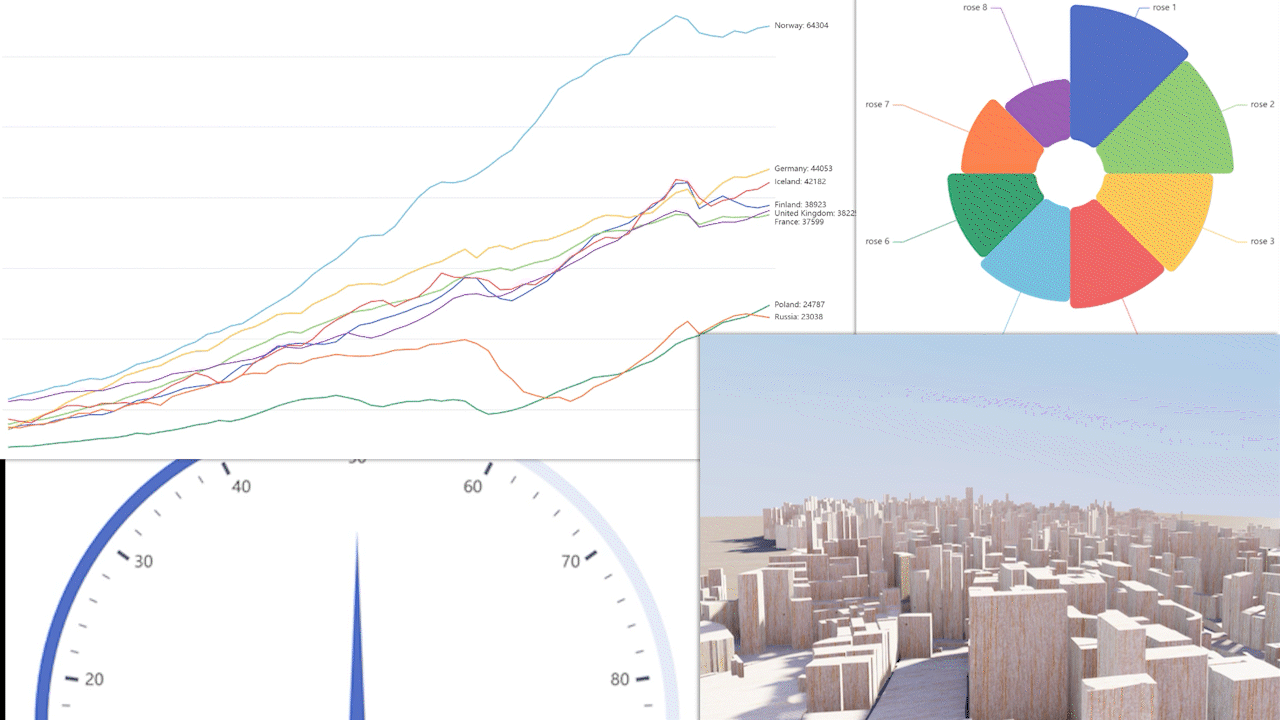Select the rose 6 callout label
Screen dimensions: 1280x720
pyautogui.click(x=876, y=241)
